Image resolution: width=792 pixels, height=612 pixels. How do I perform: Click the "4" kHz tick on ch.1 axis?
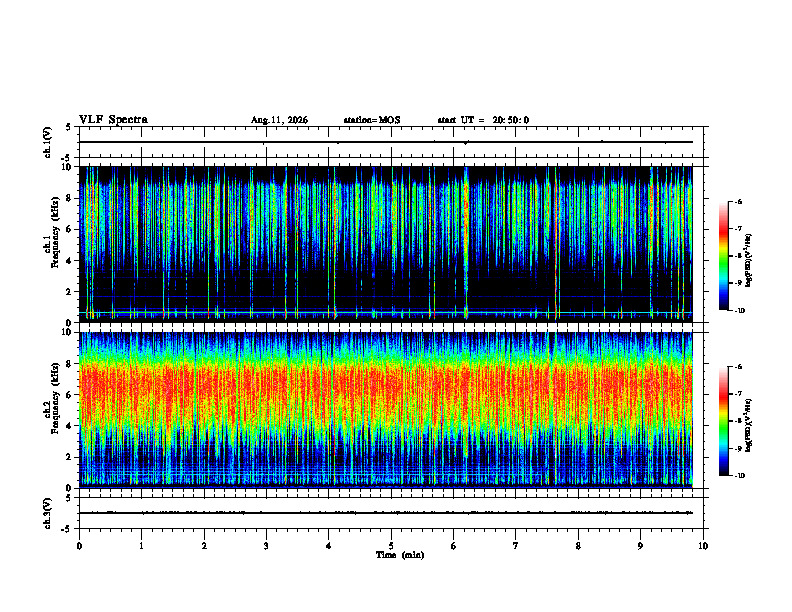tap(69, 261)
